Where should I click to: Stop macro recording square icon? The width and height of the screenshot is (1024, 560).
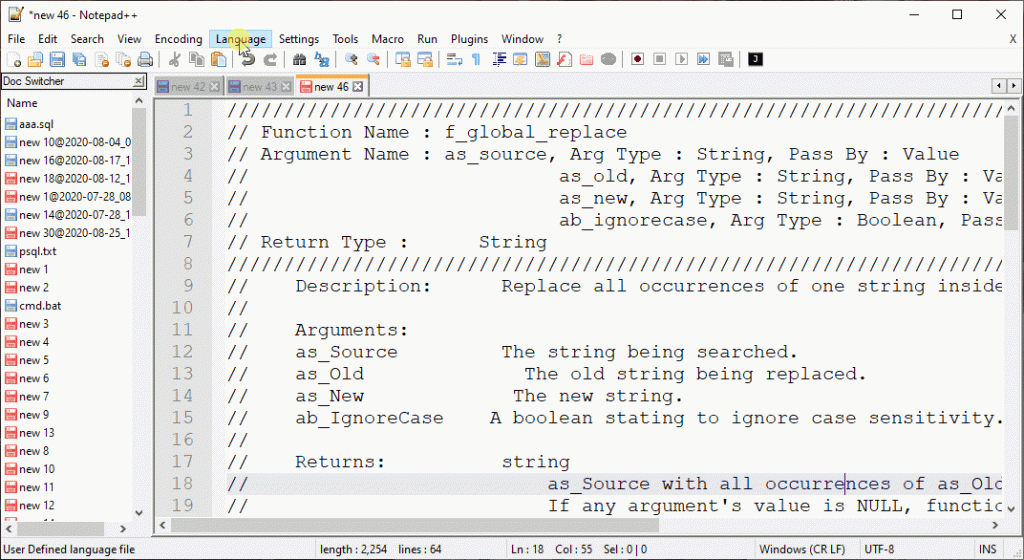pos(660,59)
